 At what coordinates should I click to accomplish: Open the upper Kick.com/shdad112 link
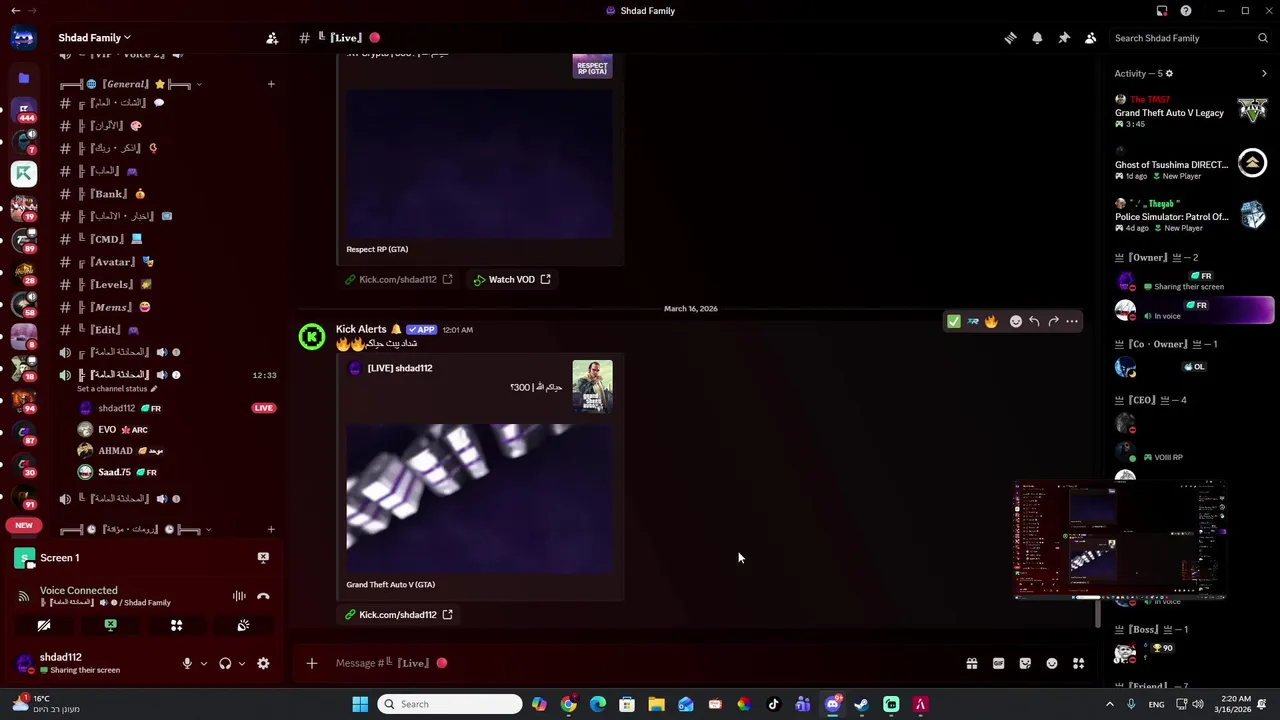[x=398, y=280]
